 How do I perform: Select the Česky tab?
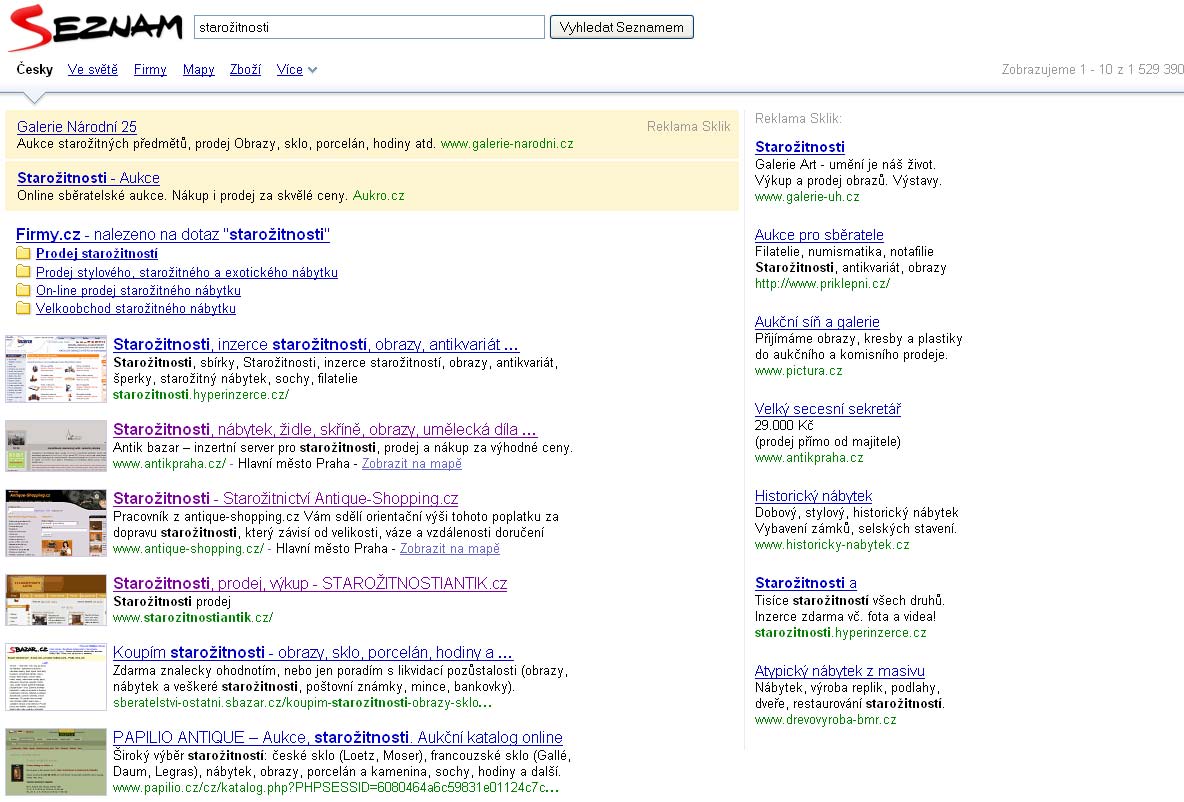[35, 69]
